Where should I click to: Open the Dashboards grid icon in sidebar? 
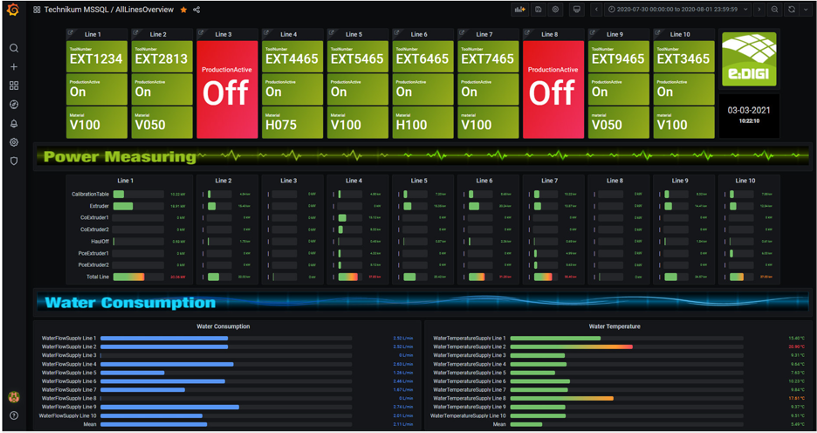(14, 86)
